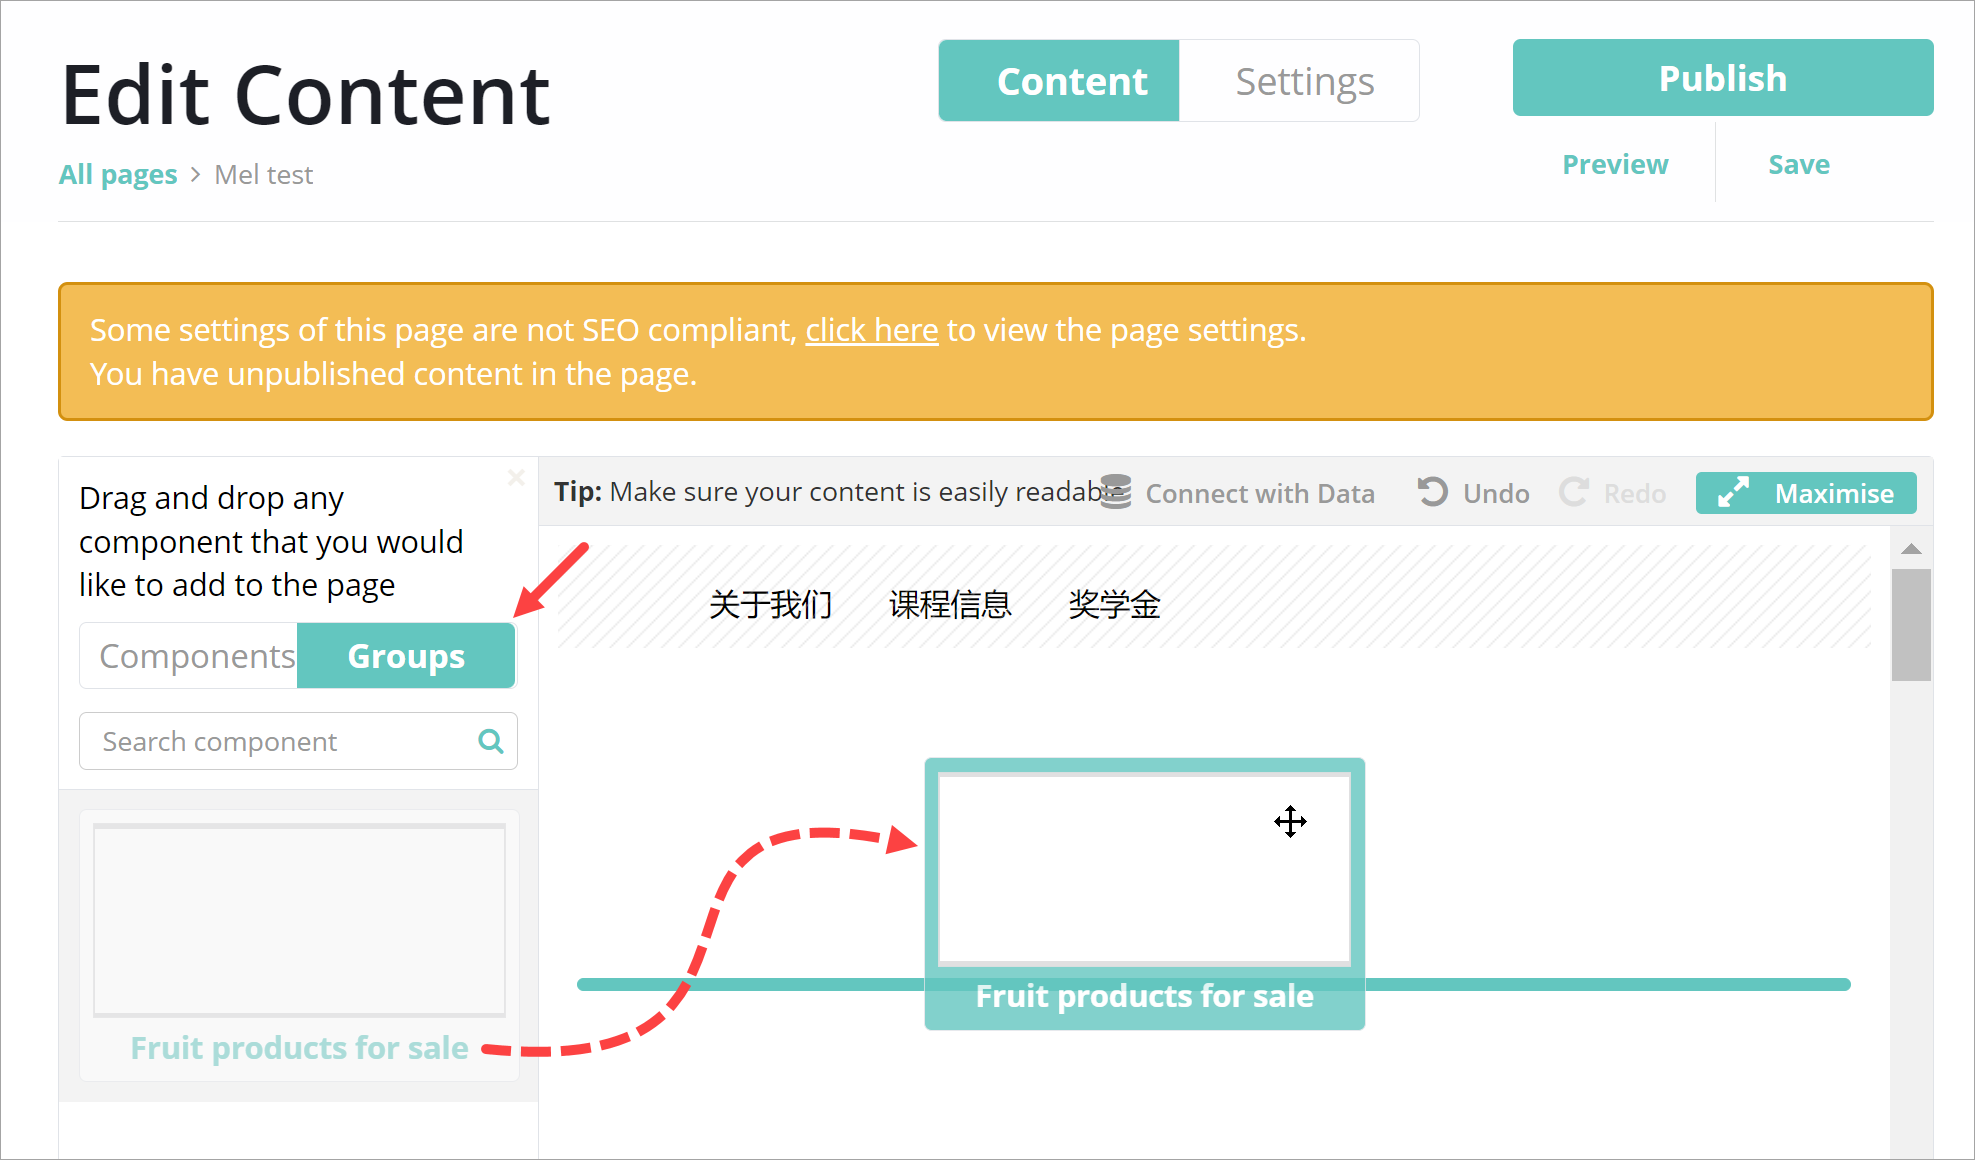
Task: Switch to the Components tab
Action: tap(196, 656)
